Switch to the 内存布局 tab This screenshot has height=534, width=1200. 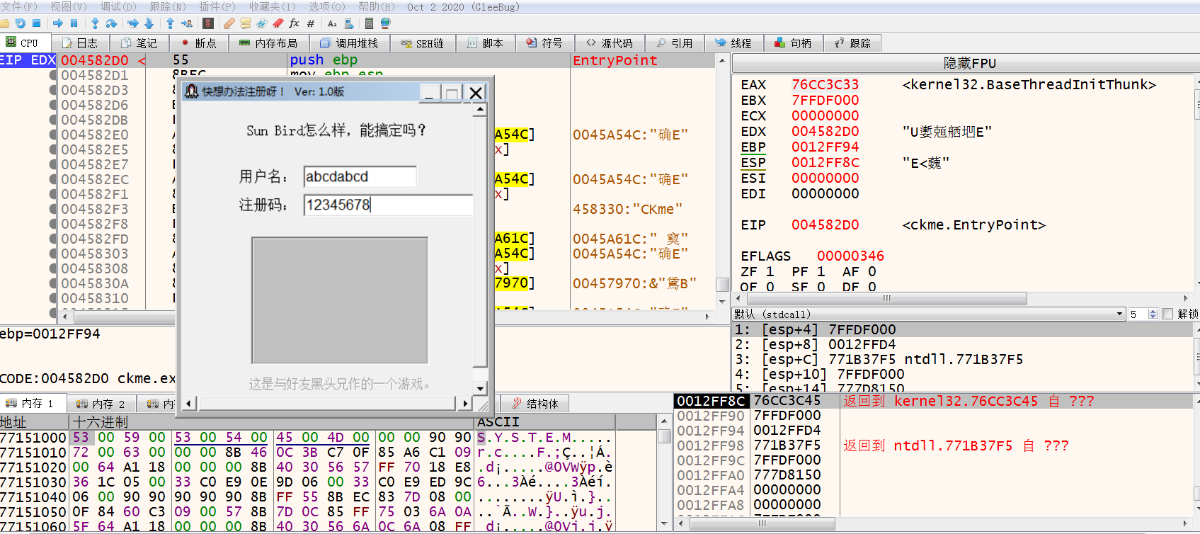[x=268, y=43]
